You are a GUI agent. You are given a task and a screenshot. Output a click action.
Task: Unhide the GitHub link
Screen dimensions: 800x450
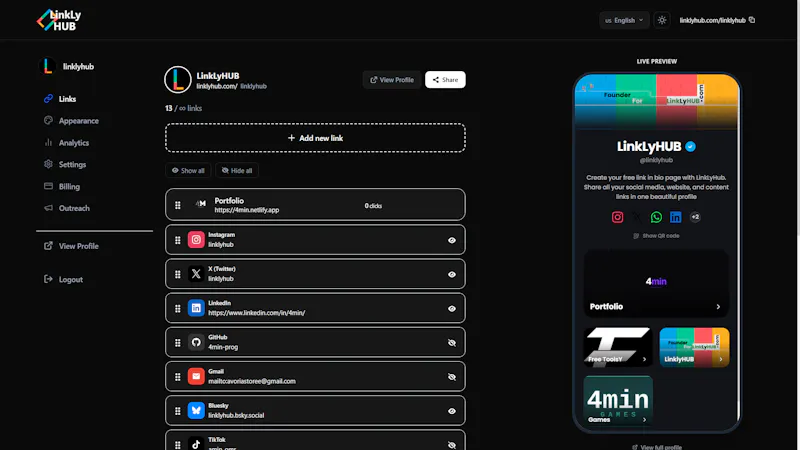click(452, 343)
